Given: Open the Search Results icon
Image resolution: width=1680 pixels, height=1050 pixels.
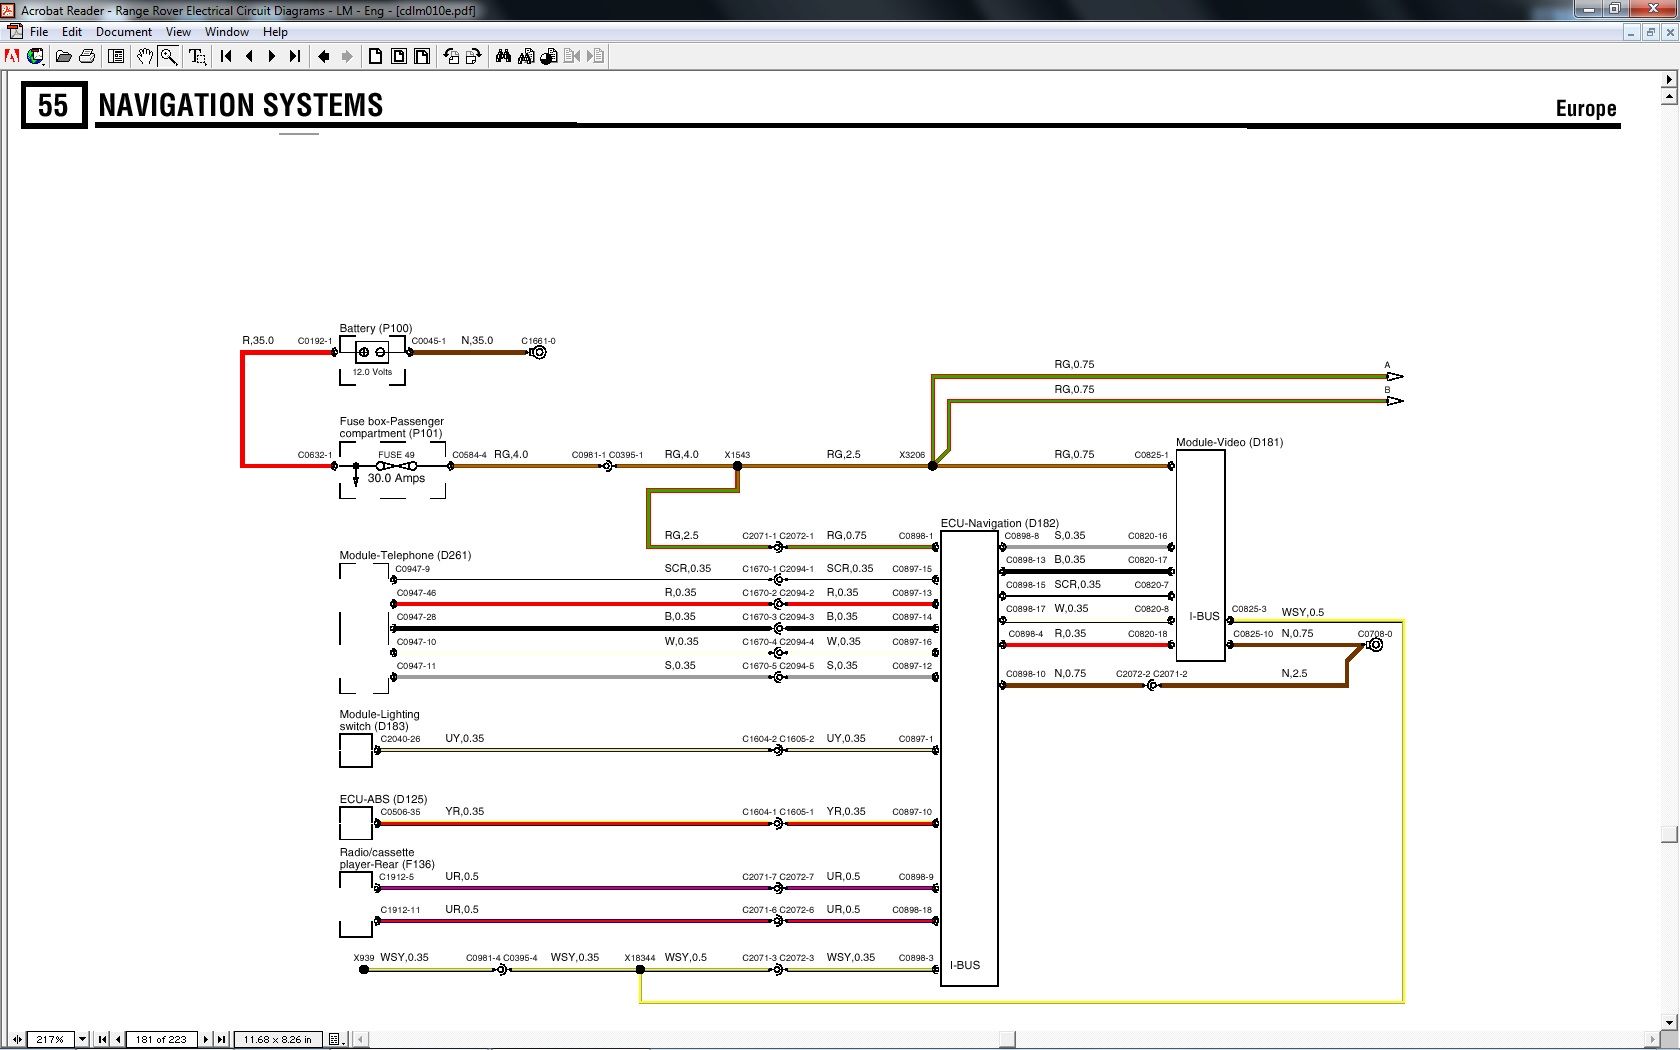Looking at the screenshot, I should coord(549,56).
